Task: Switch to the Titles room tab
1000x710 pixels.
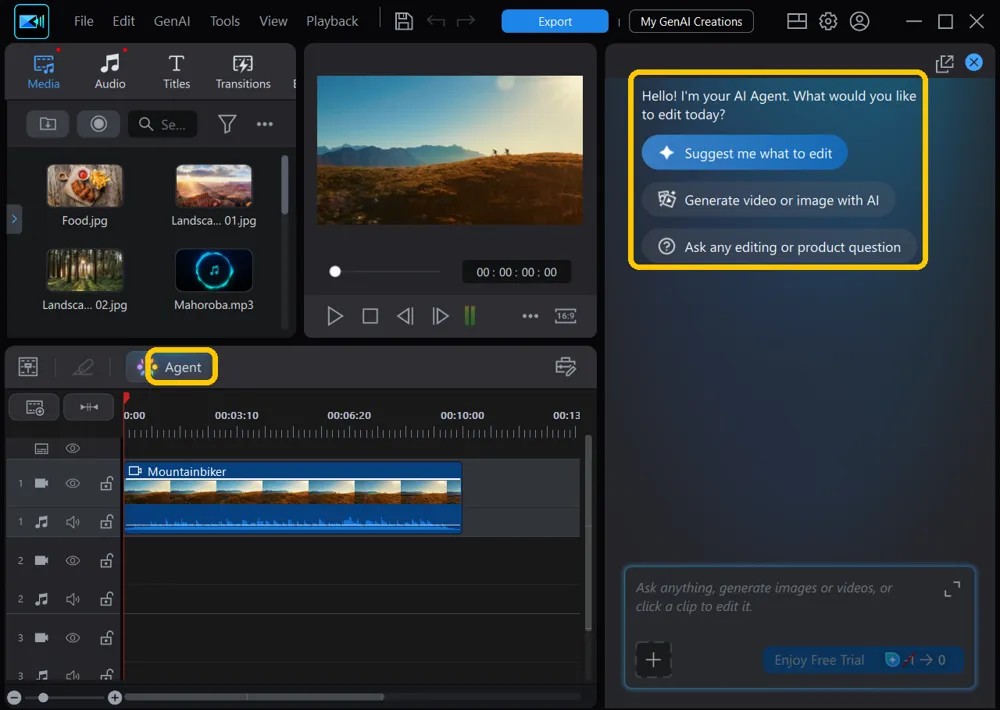Action: (x=176, y=71)
